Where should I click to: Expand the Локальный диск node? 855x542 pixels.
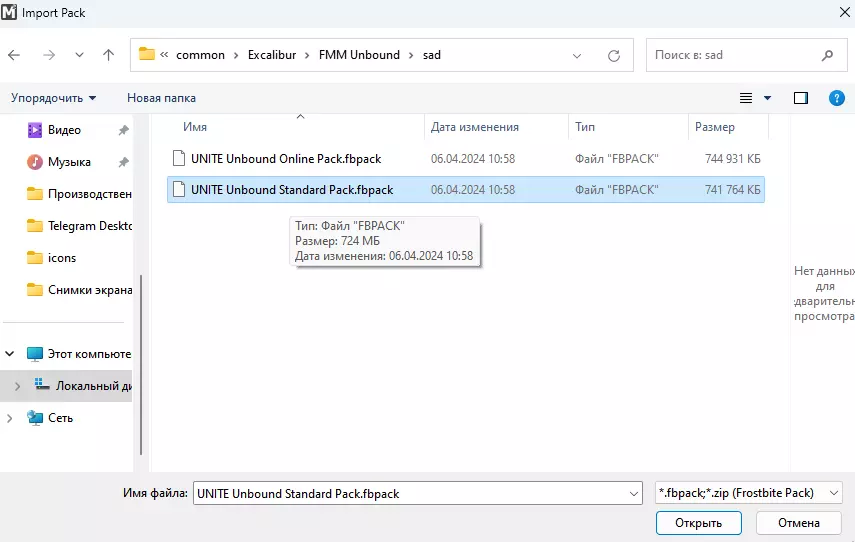[x=17, y=386]
